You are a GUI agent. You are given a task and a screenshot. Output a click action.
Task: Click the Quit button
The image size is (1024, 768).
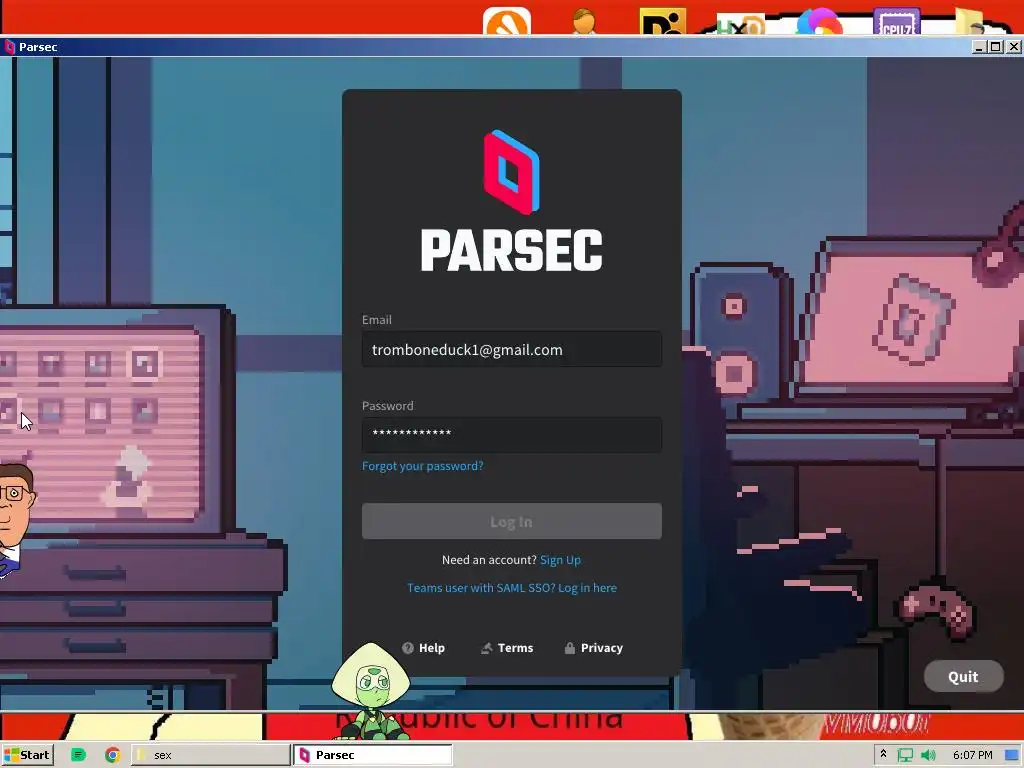click(x=963, y=677)
